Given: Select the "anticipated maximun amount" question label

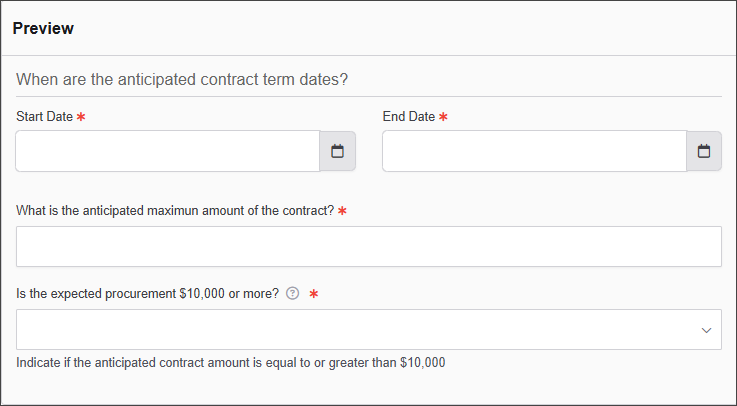Looking at the screenshot, I should (175, 212).
